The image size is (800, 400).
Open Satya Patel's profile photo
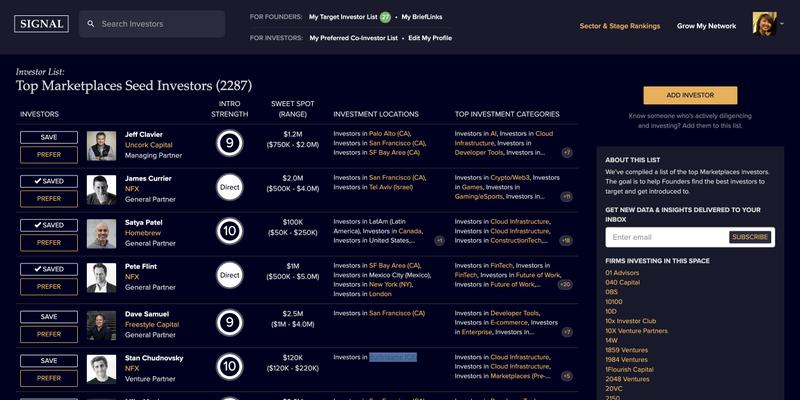click(101, 234)
